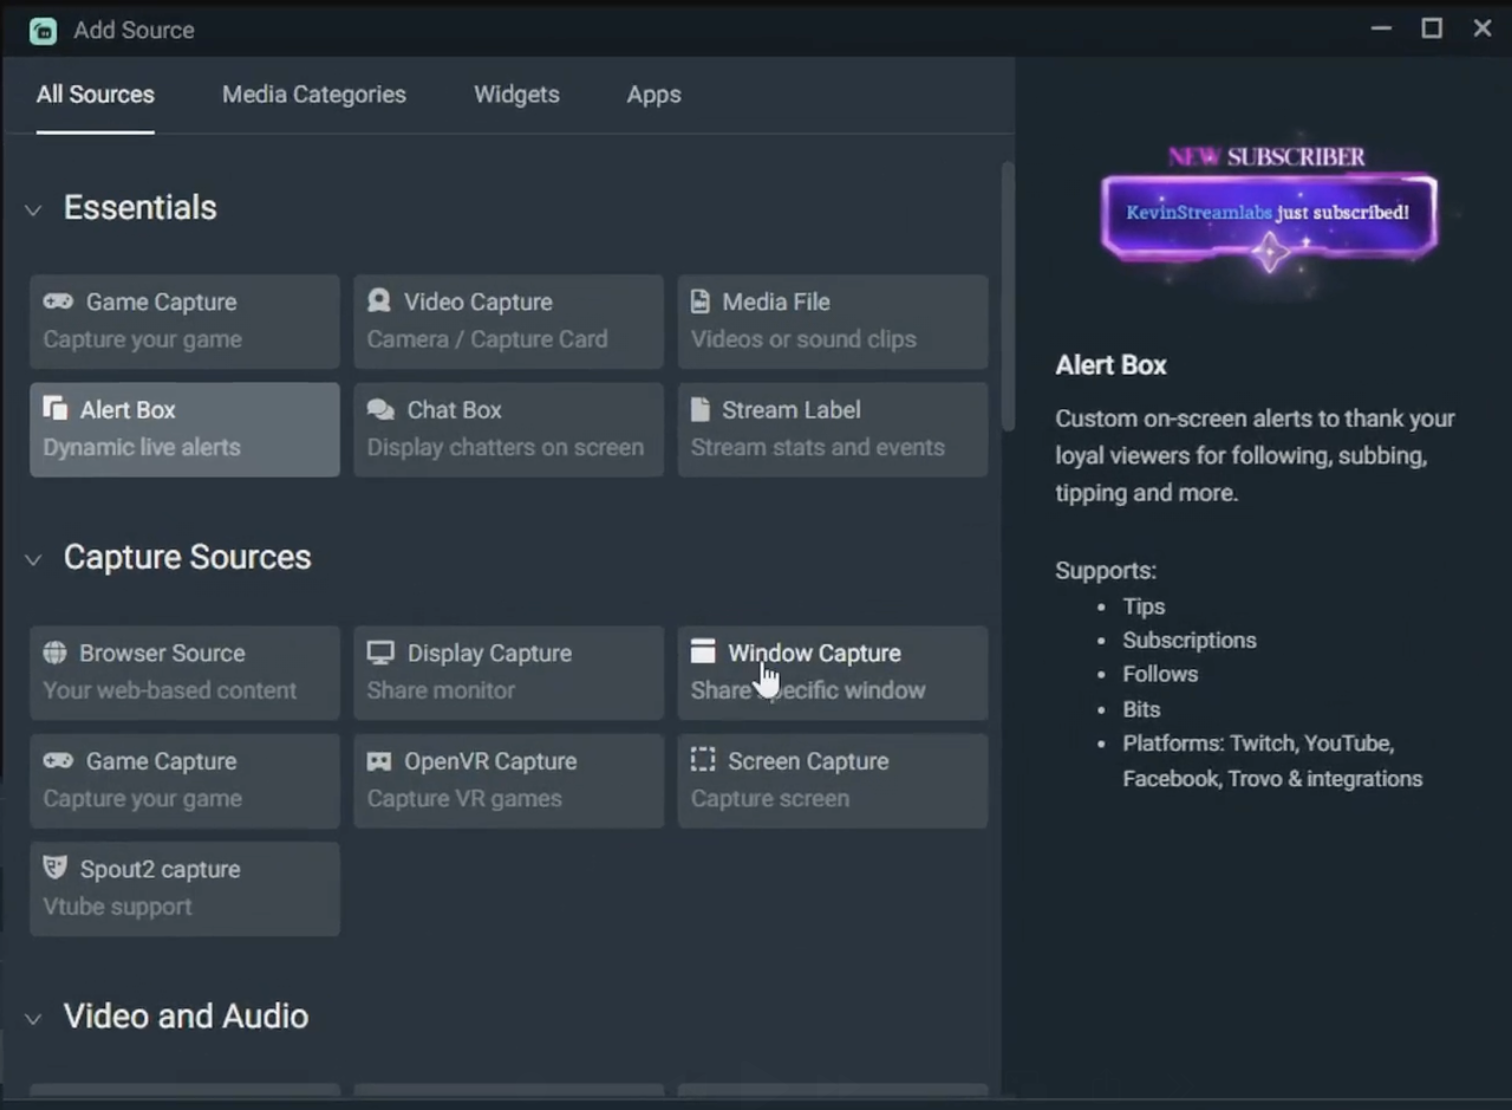Collapse the Video and Audio section

[33, 1019]
